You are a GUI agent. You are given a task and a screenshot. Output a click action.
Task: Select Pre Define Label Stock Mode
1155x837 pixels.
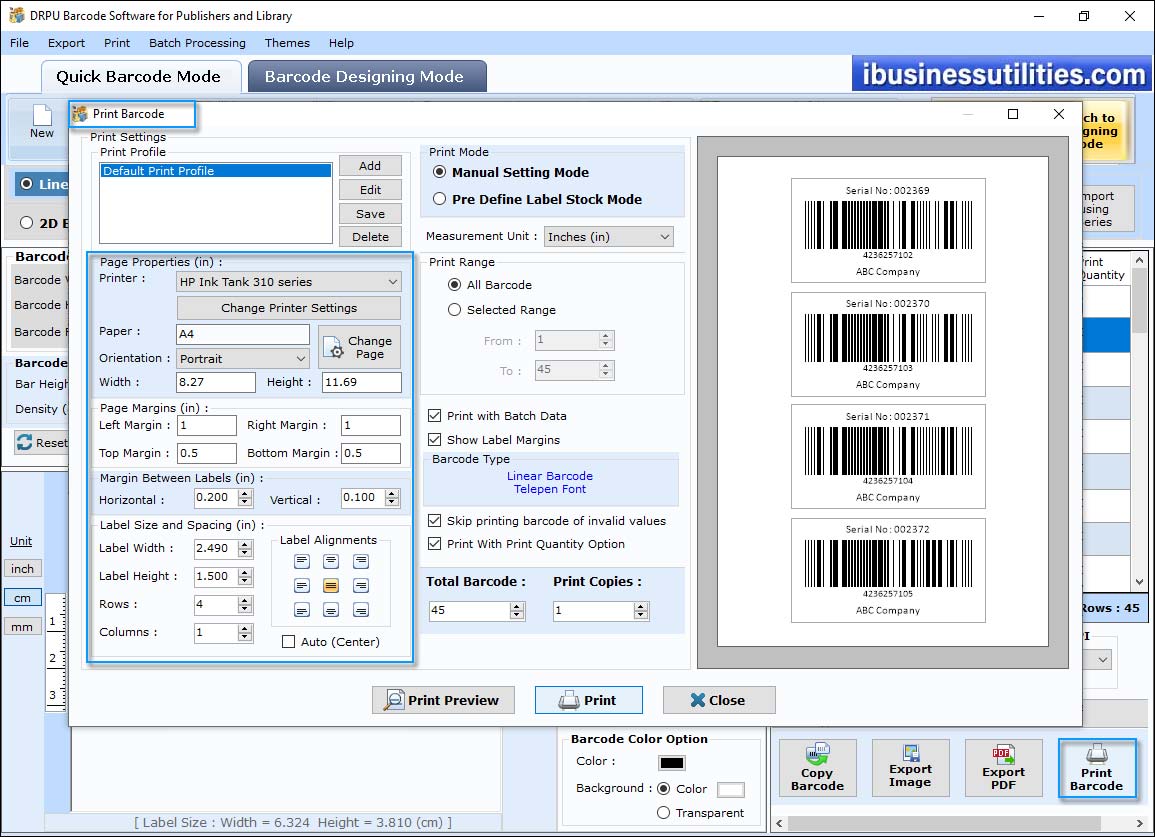click(440, 199)
